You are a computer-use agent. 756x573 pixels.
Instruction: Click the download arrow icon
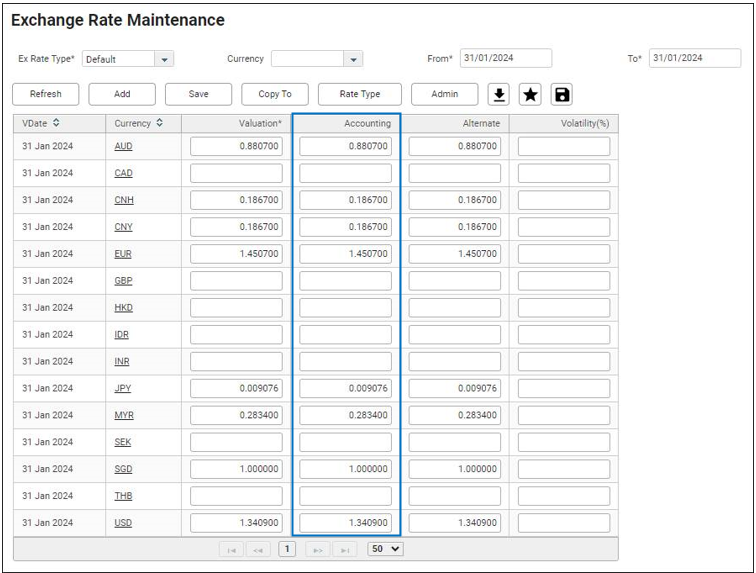click(499, 94)
